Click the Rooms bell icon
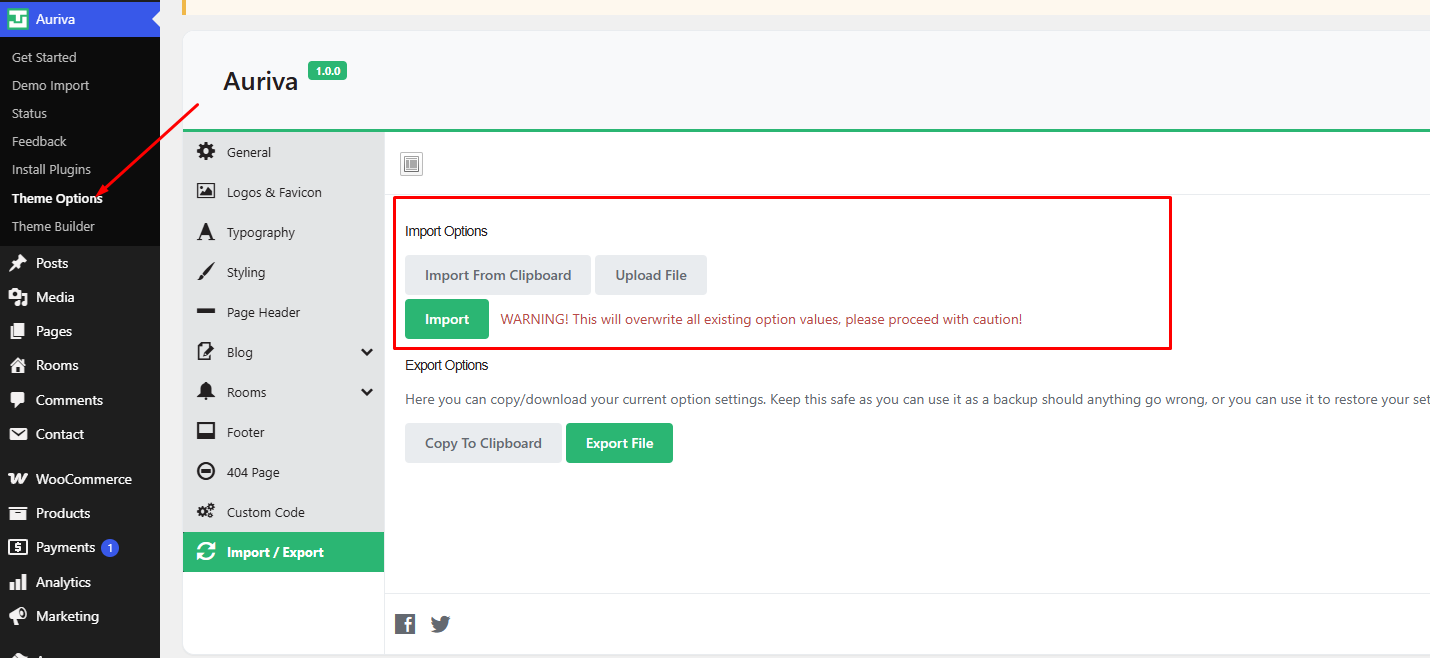The height and width of the screenshot is (658, 1430). point(206,391)
